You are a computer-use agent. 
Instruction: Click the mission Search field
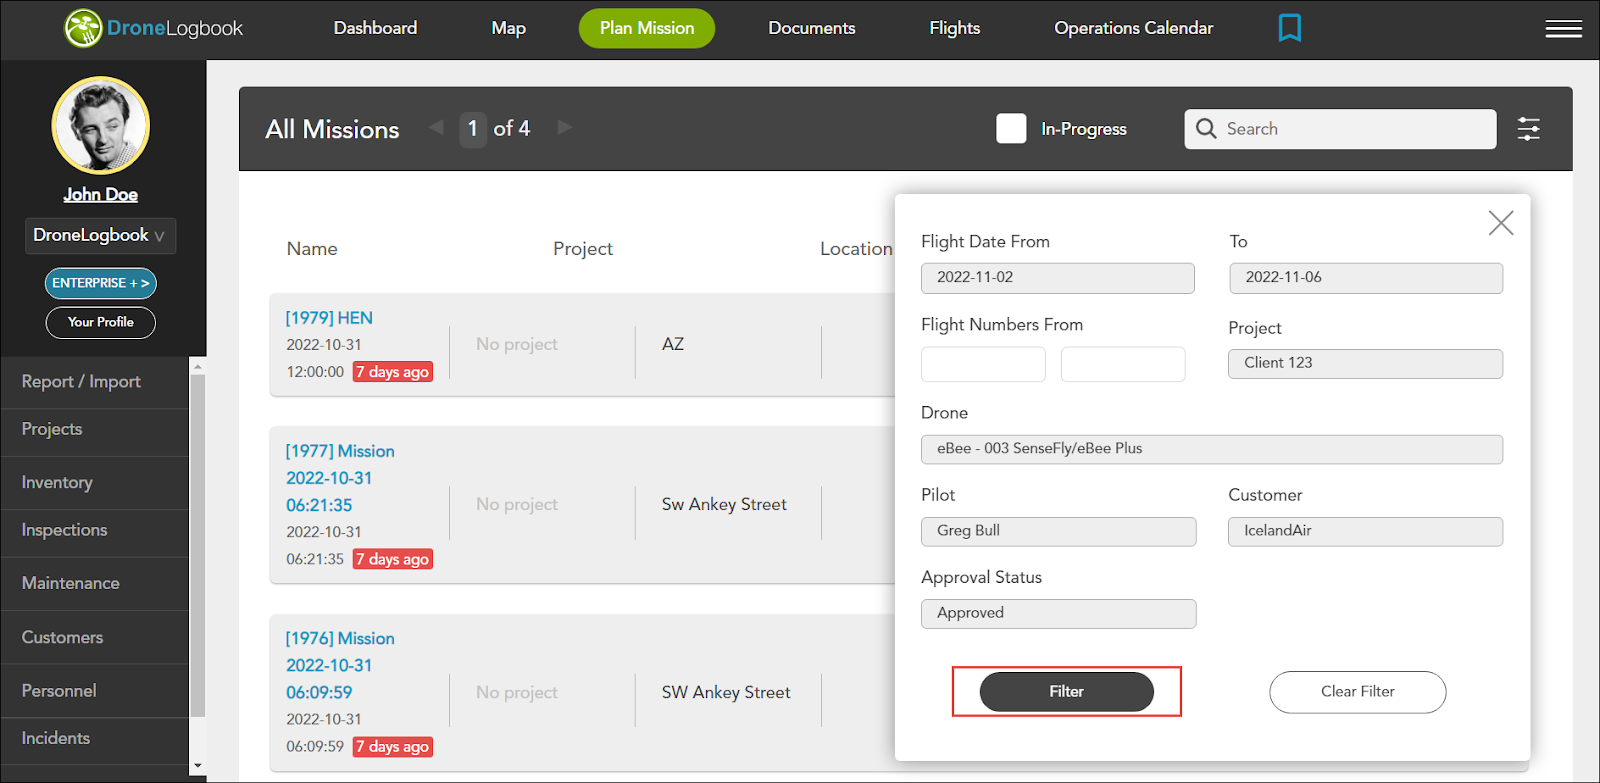[x=1340, y=129]
